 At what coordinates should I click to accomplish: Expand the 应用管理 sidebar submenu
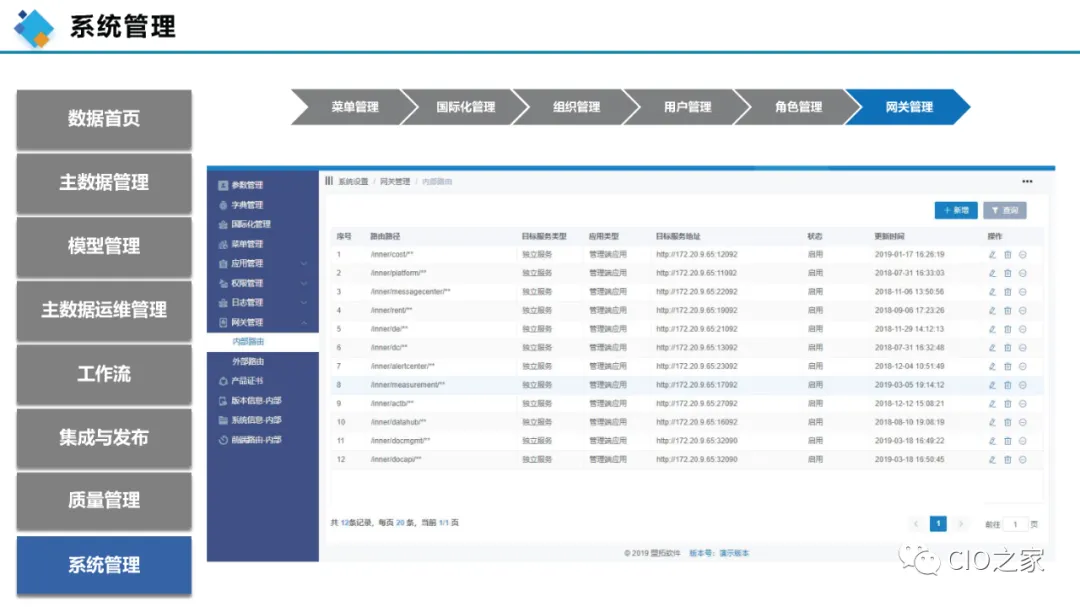[304, 264]
